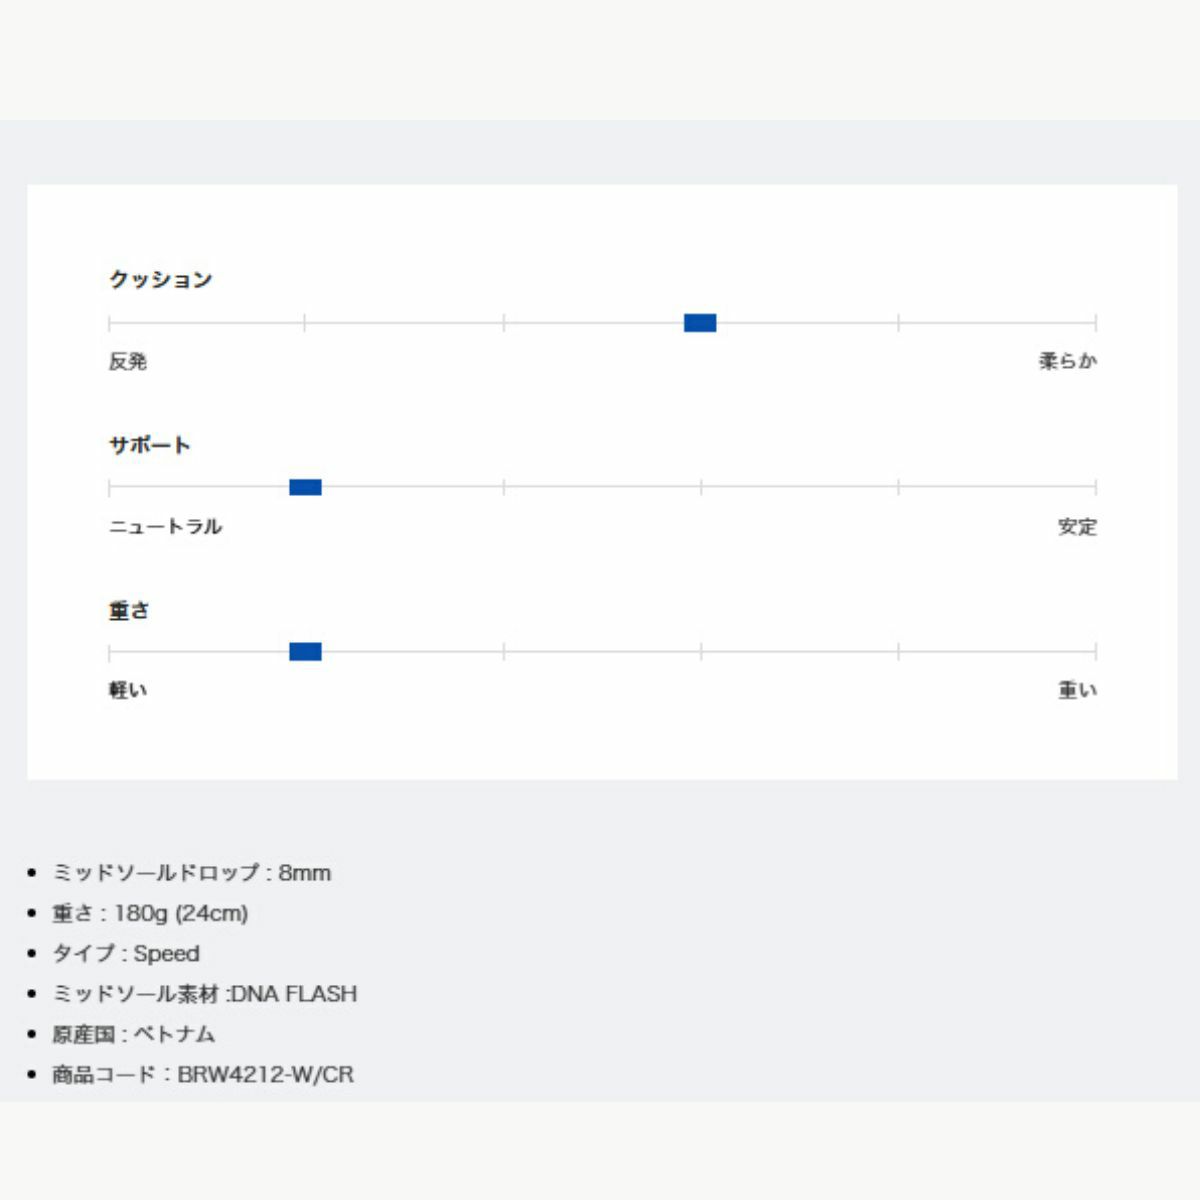Viewport: 1200px width, 1200px height.
Task: Click the クッション slider blue marker
Action: pos(700,323)
